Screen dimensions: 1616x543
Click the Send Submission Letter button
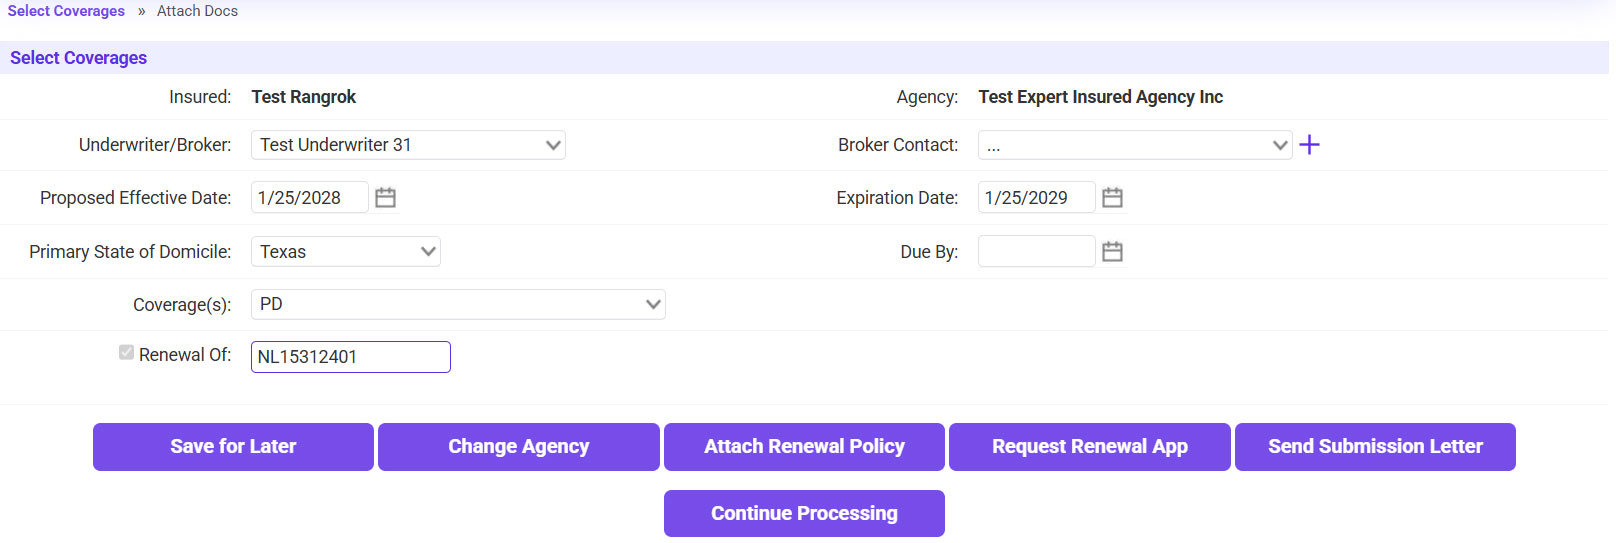point(1375,447)
